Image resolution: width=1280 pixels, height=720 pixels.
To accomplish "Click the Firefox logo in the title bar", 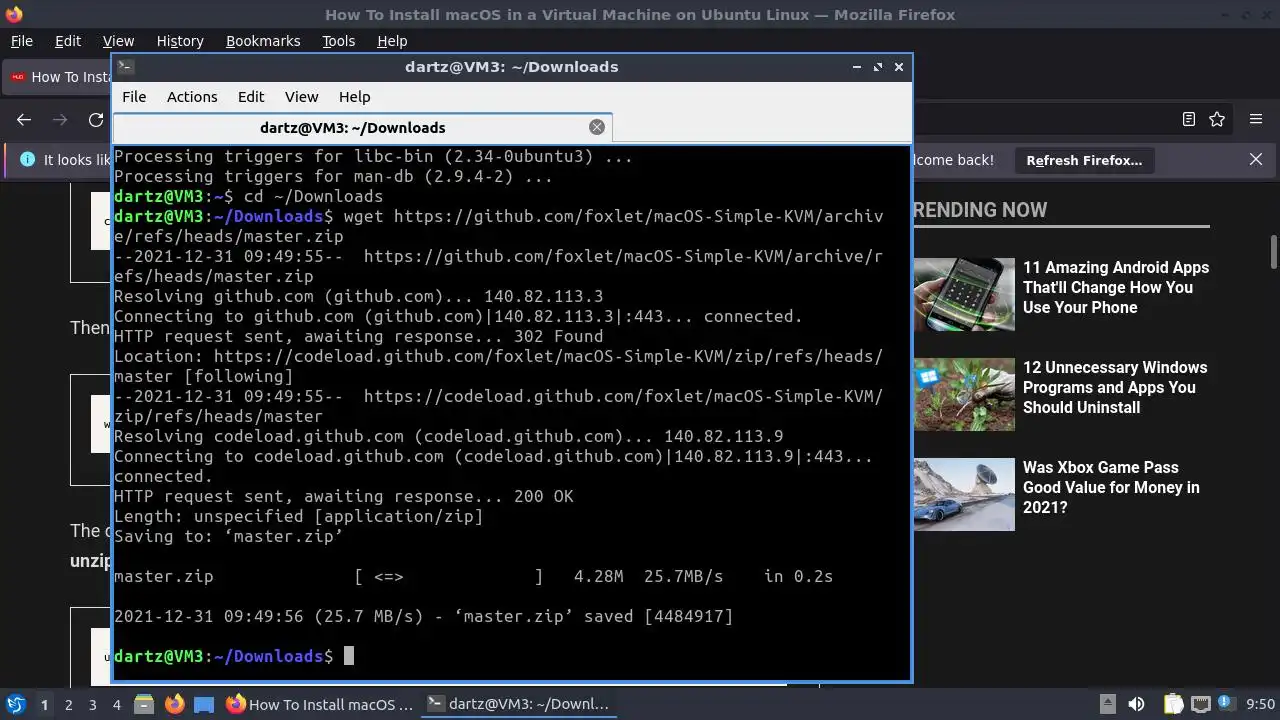I will 14,14.
